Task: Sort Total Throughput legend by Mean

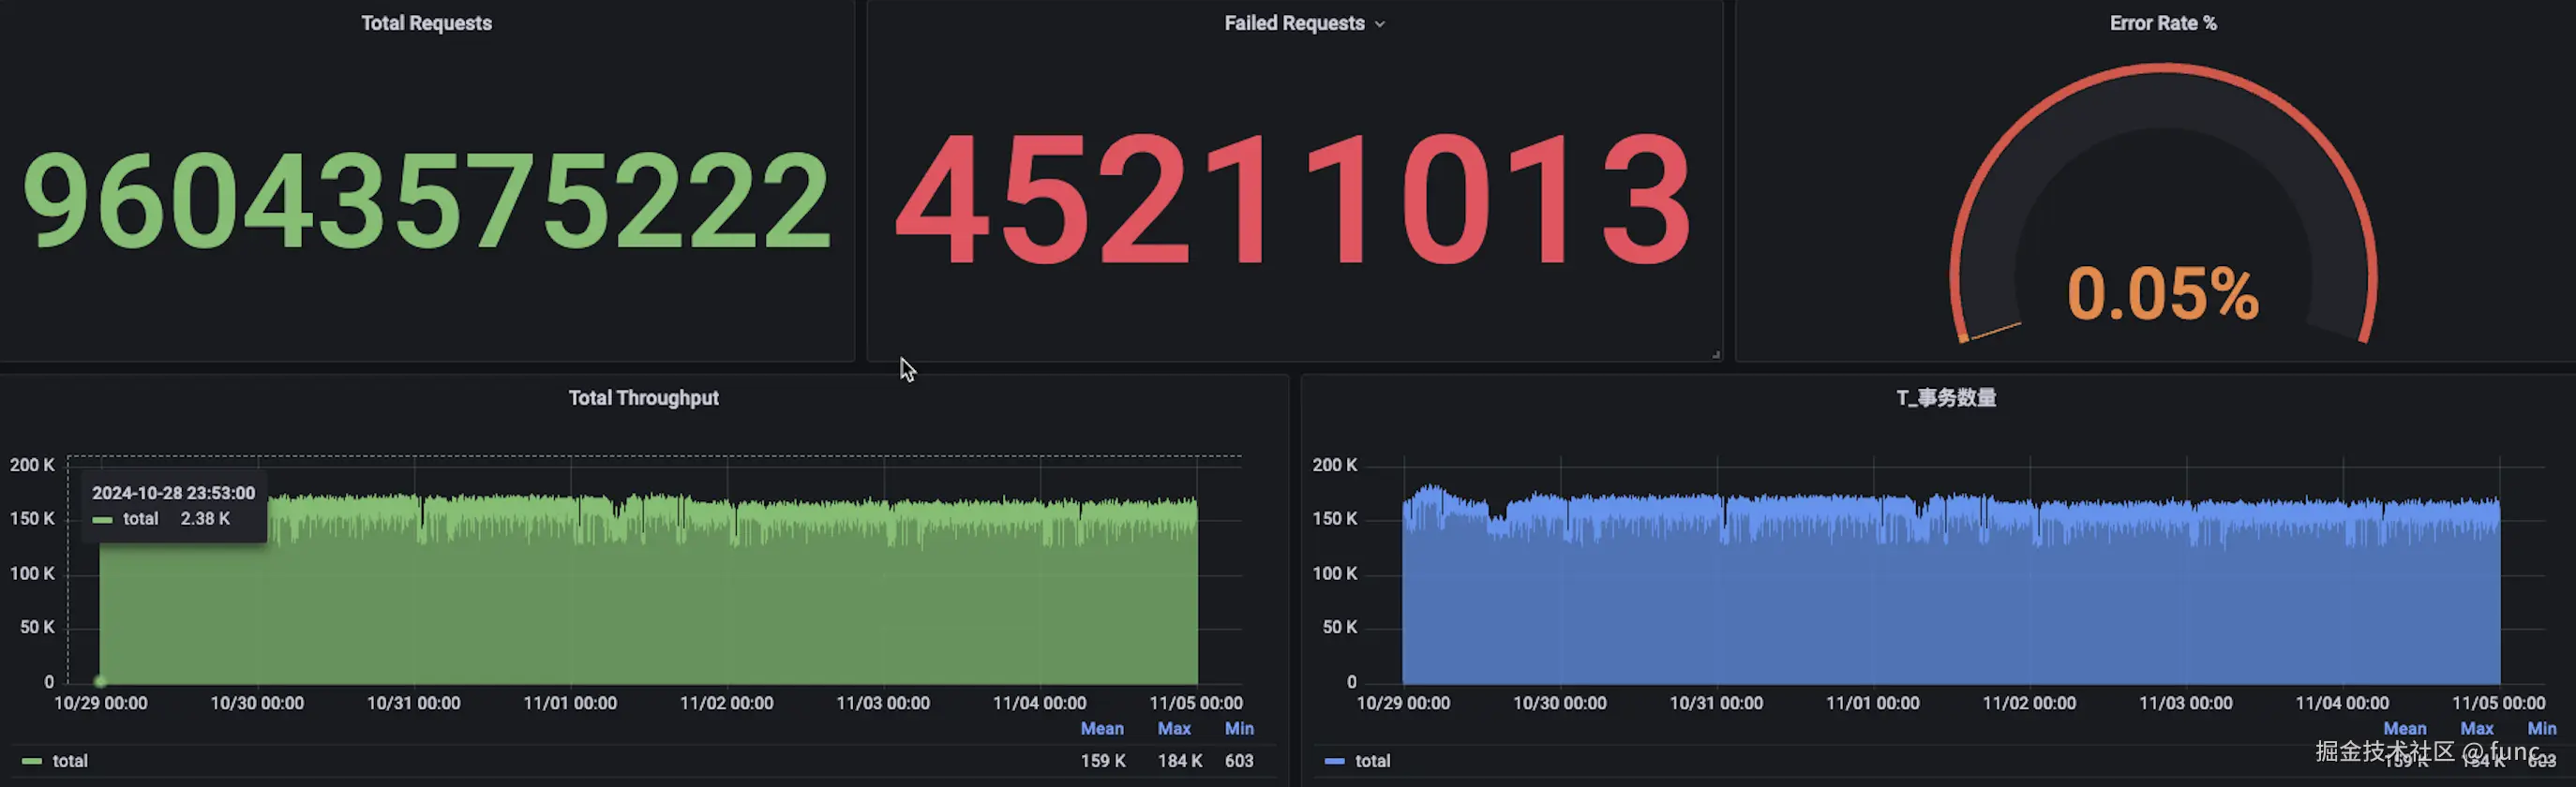Action: pyautogui.click(x=1102, y=729)
